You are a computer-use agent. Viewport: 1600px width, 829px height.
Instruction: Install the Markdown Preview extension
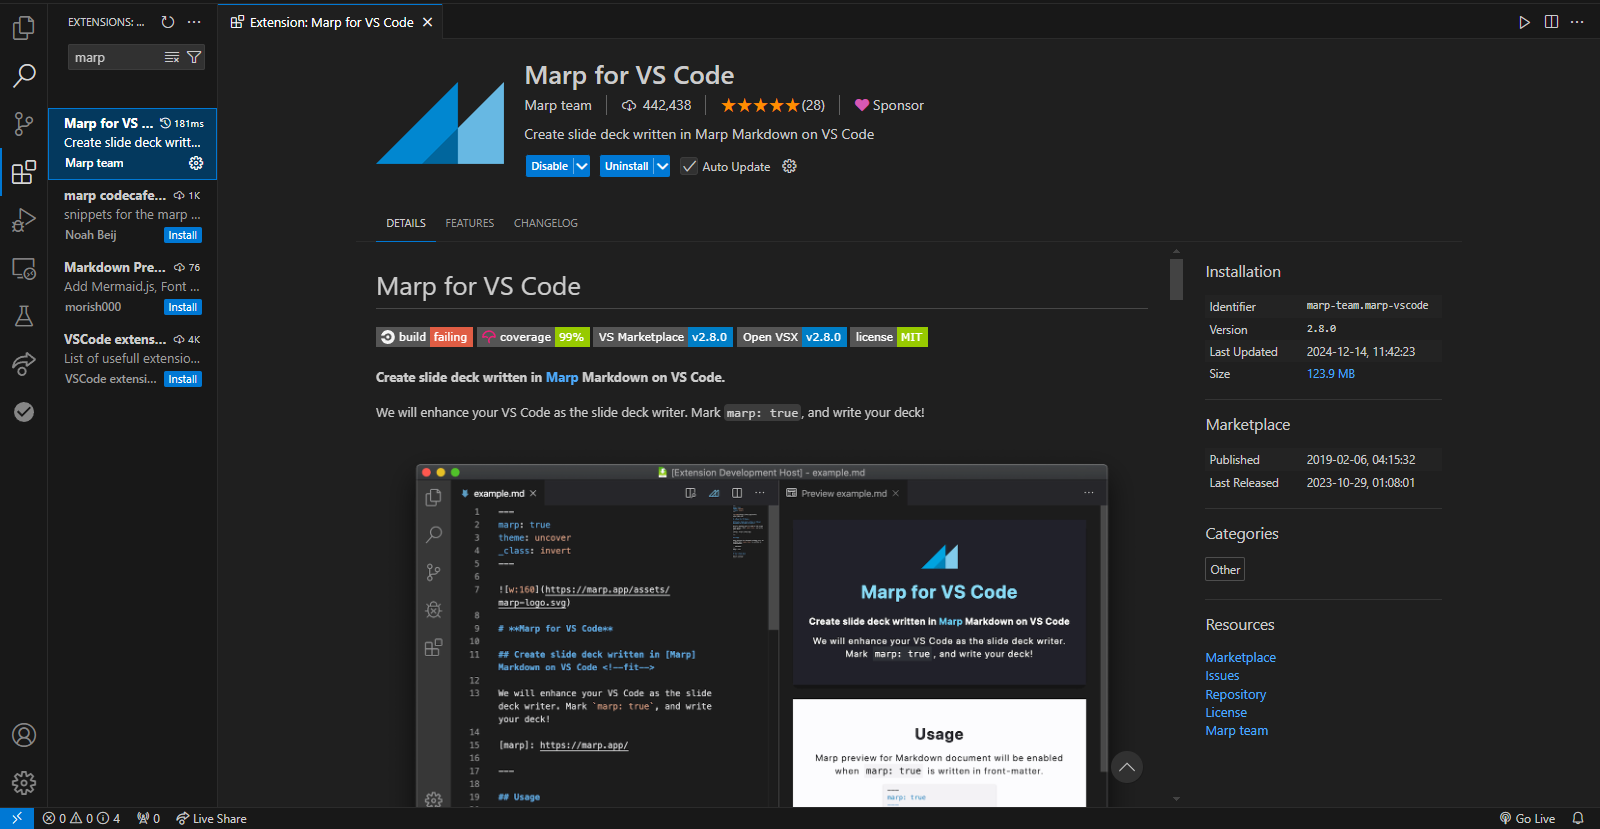tap(183, 307)
